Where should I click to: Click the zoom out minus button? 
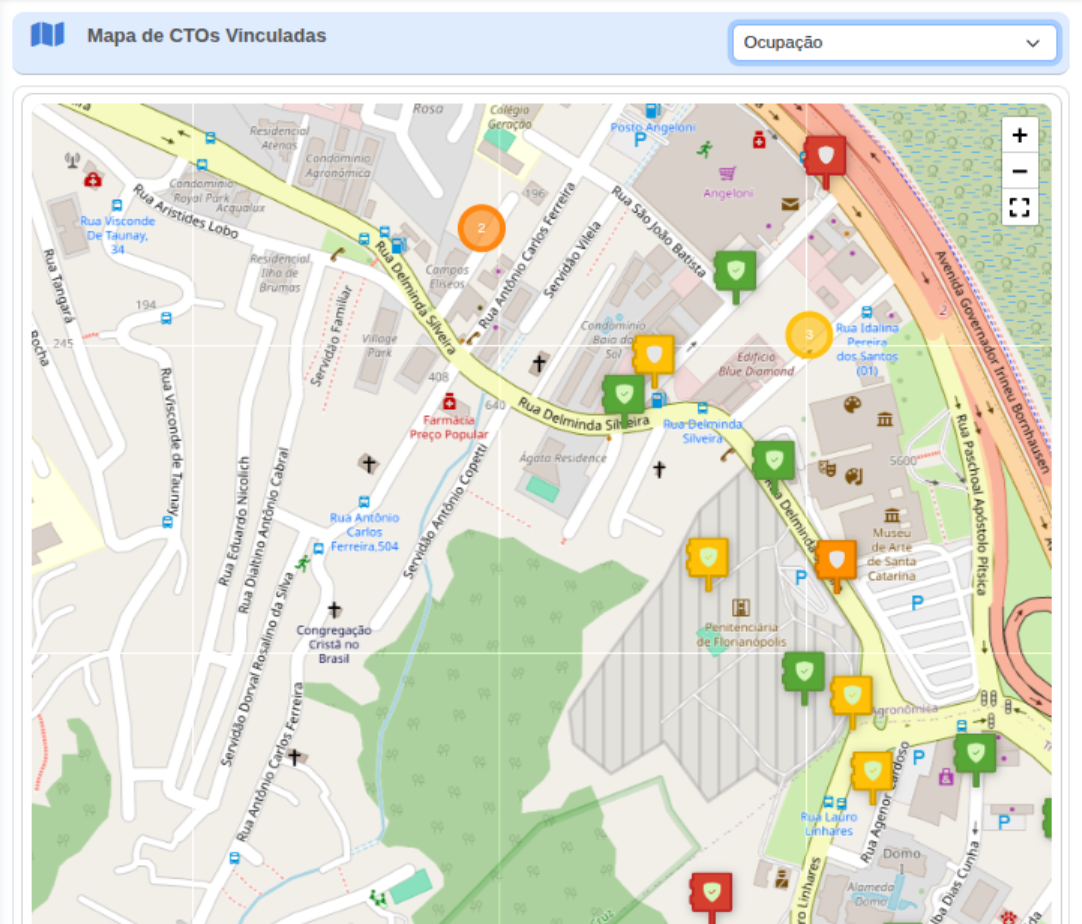(1019, 171)
